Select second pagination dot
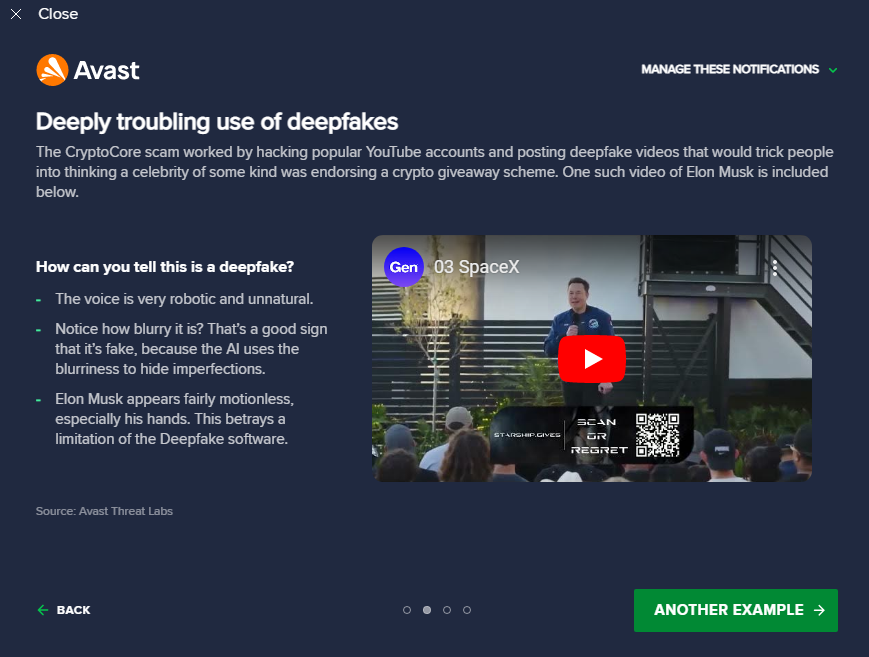 427,610
